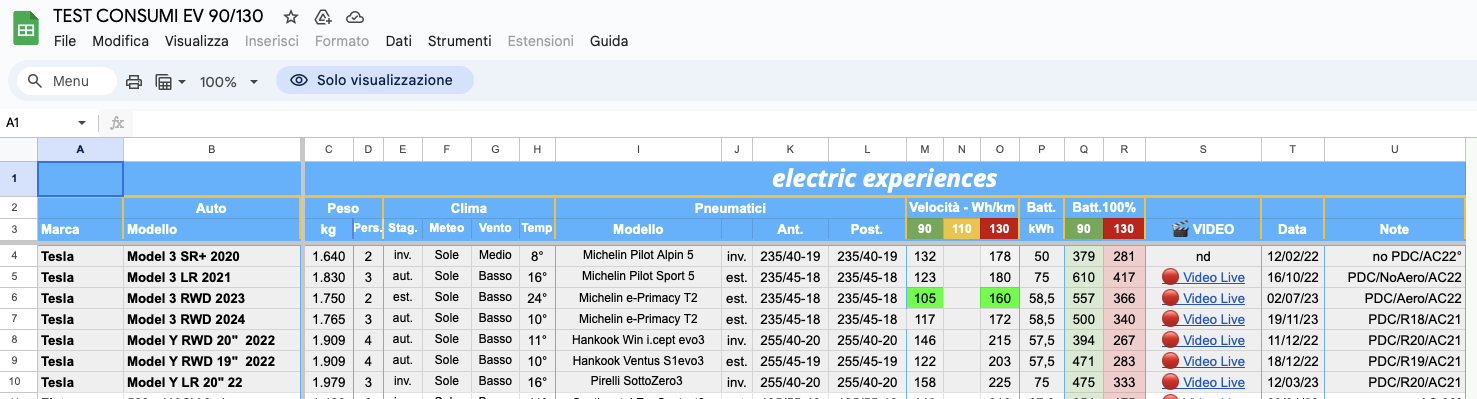
Task: Click the Vento subheader cell
Action: (x=495, y=229)
